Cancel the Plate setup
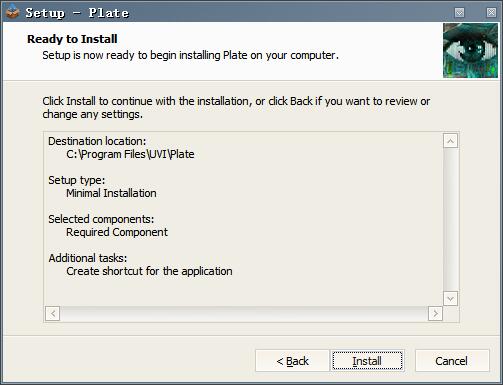 pyautogui.click(x=452, y=361)
